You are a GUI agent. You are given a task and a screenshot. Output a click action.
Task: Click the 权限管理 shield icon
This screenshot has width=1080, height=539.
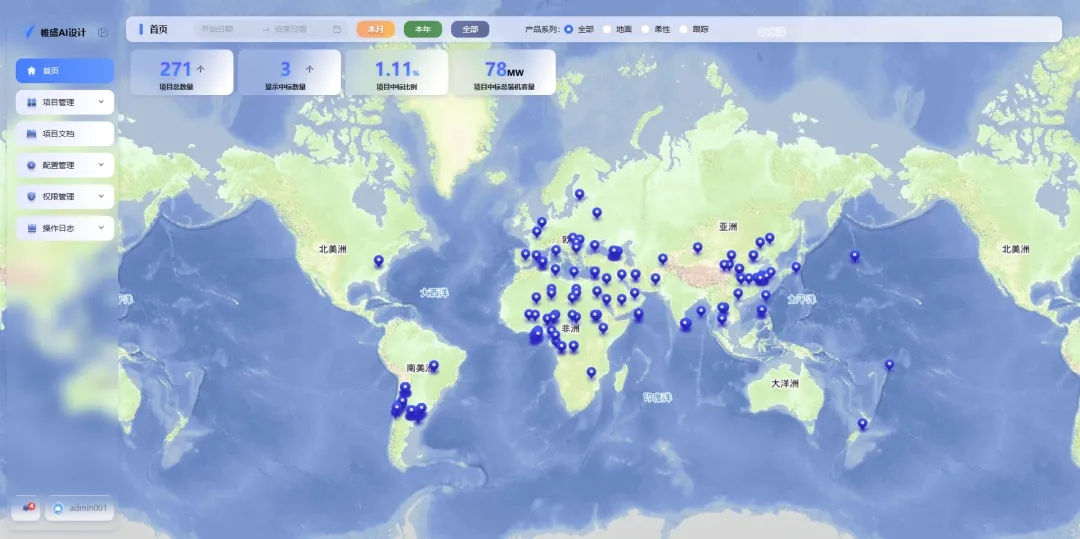[x=31, y=197]
